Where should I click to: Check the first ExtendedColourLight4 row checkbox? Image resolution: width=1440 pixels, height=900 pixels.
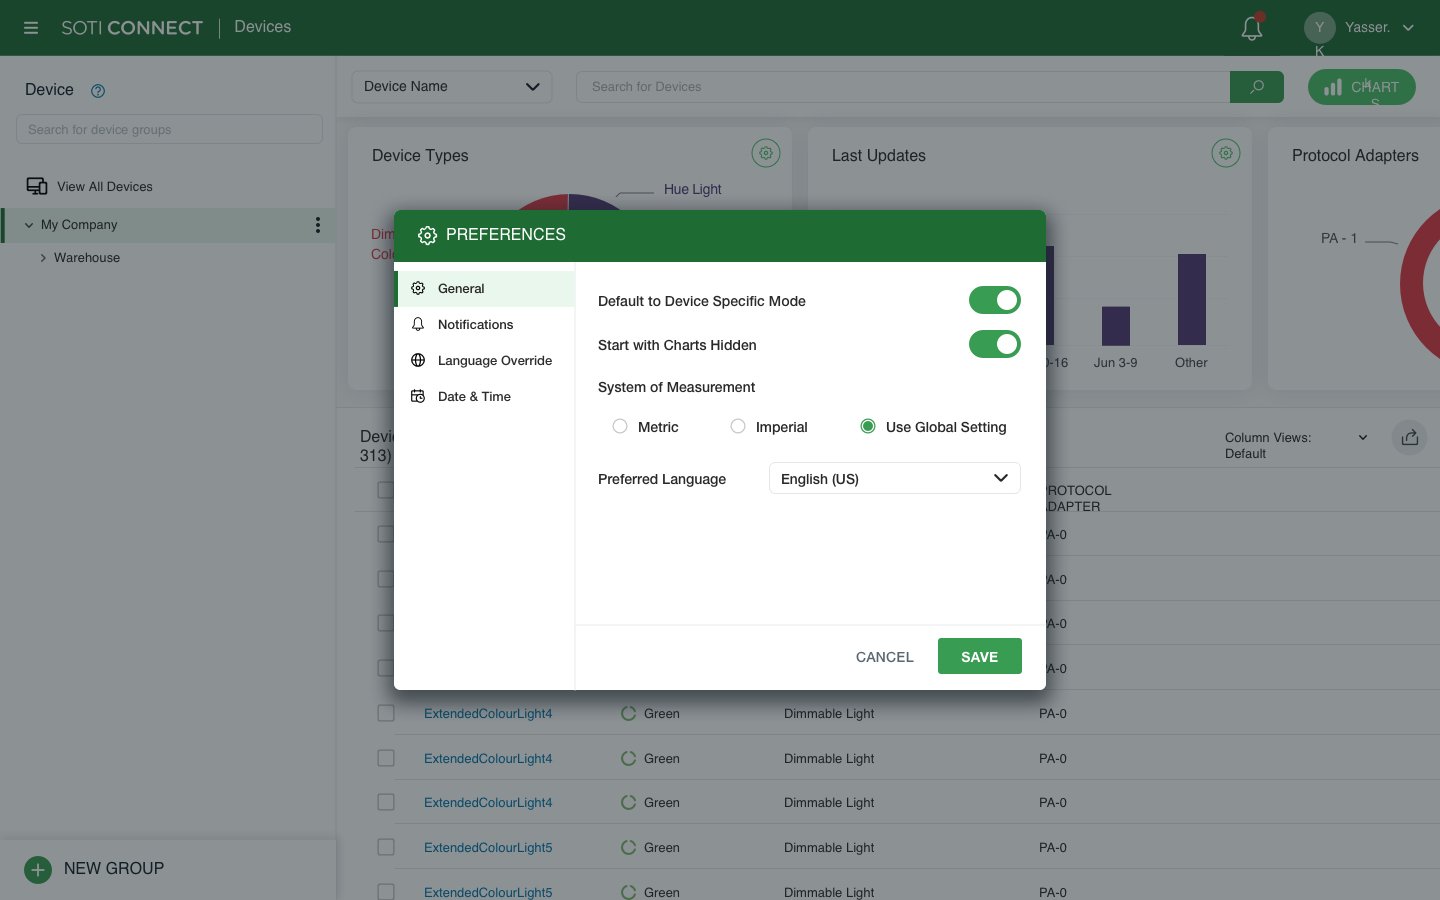pyautogui.click(x=386, y=713)
